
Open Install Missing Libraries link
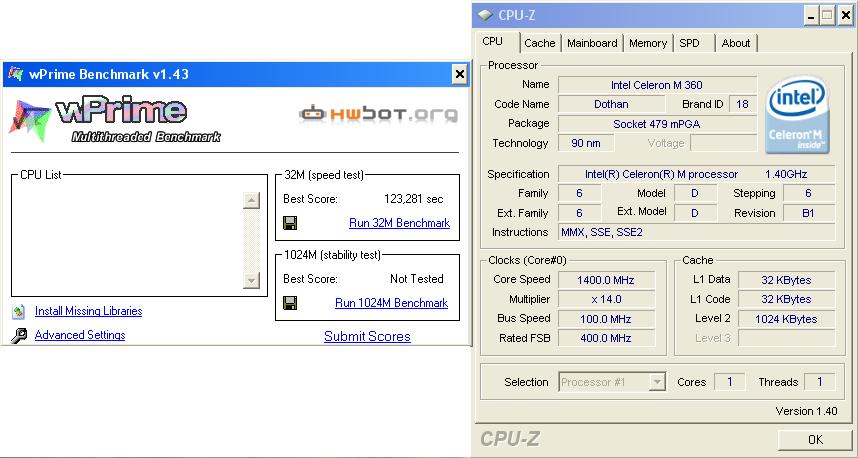pyautogui.click(x=89, y=311)
